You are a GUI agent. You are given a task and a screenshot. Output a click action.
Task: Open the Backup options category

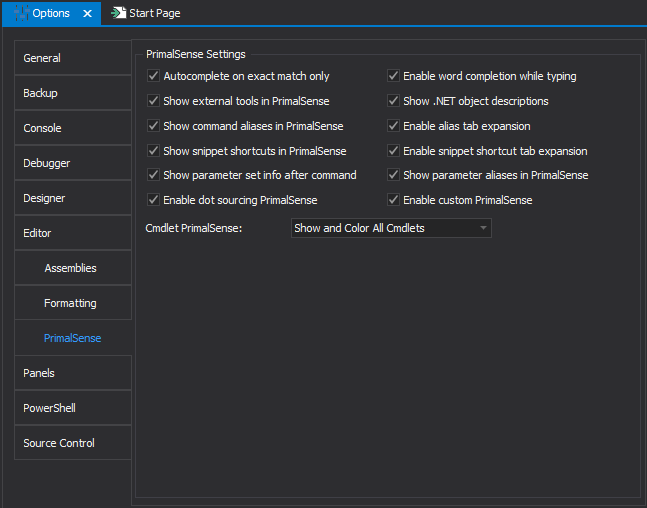[x=73, y=93]
